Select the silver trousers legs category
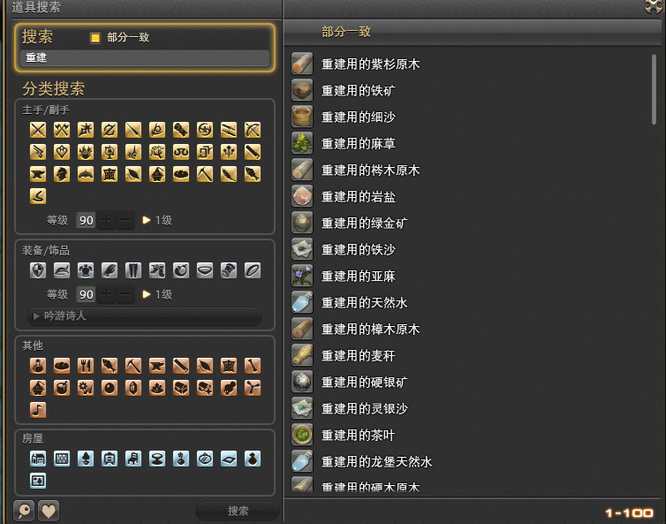This screenshot has height=524, width=666. [x=133, y=270]
